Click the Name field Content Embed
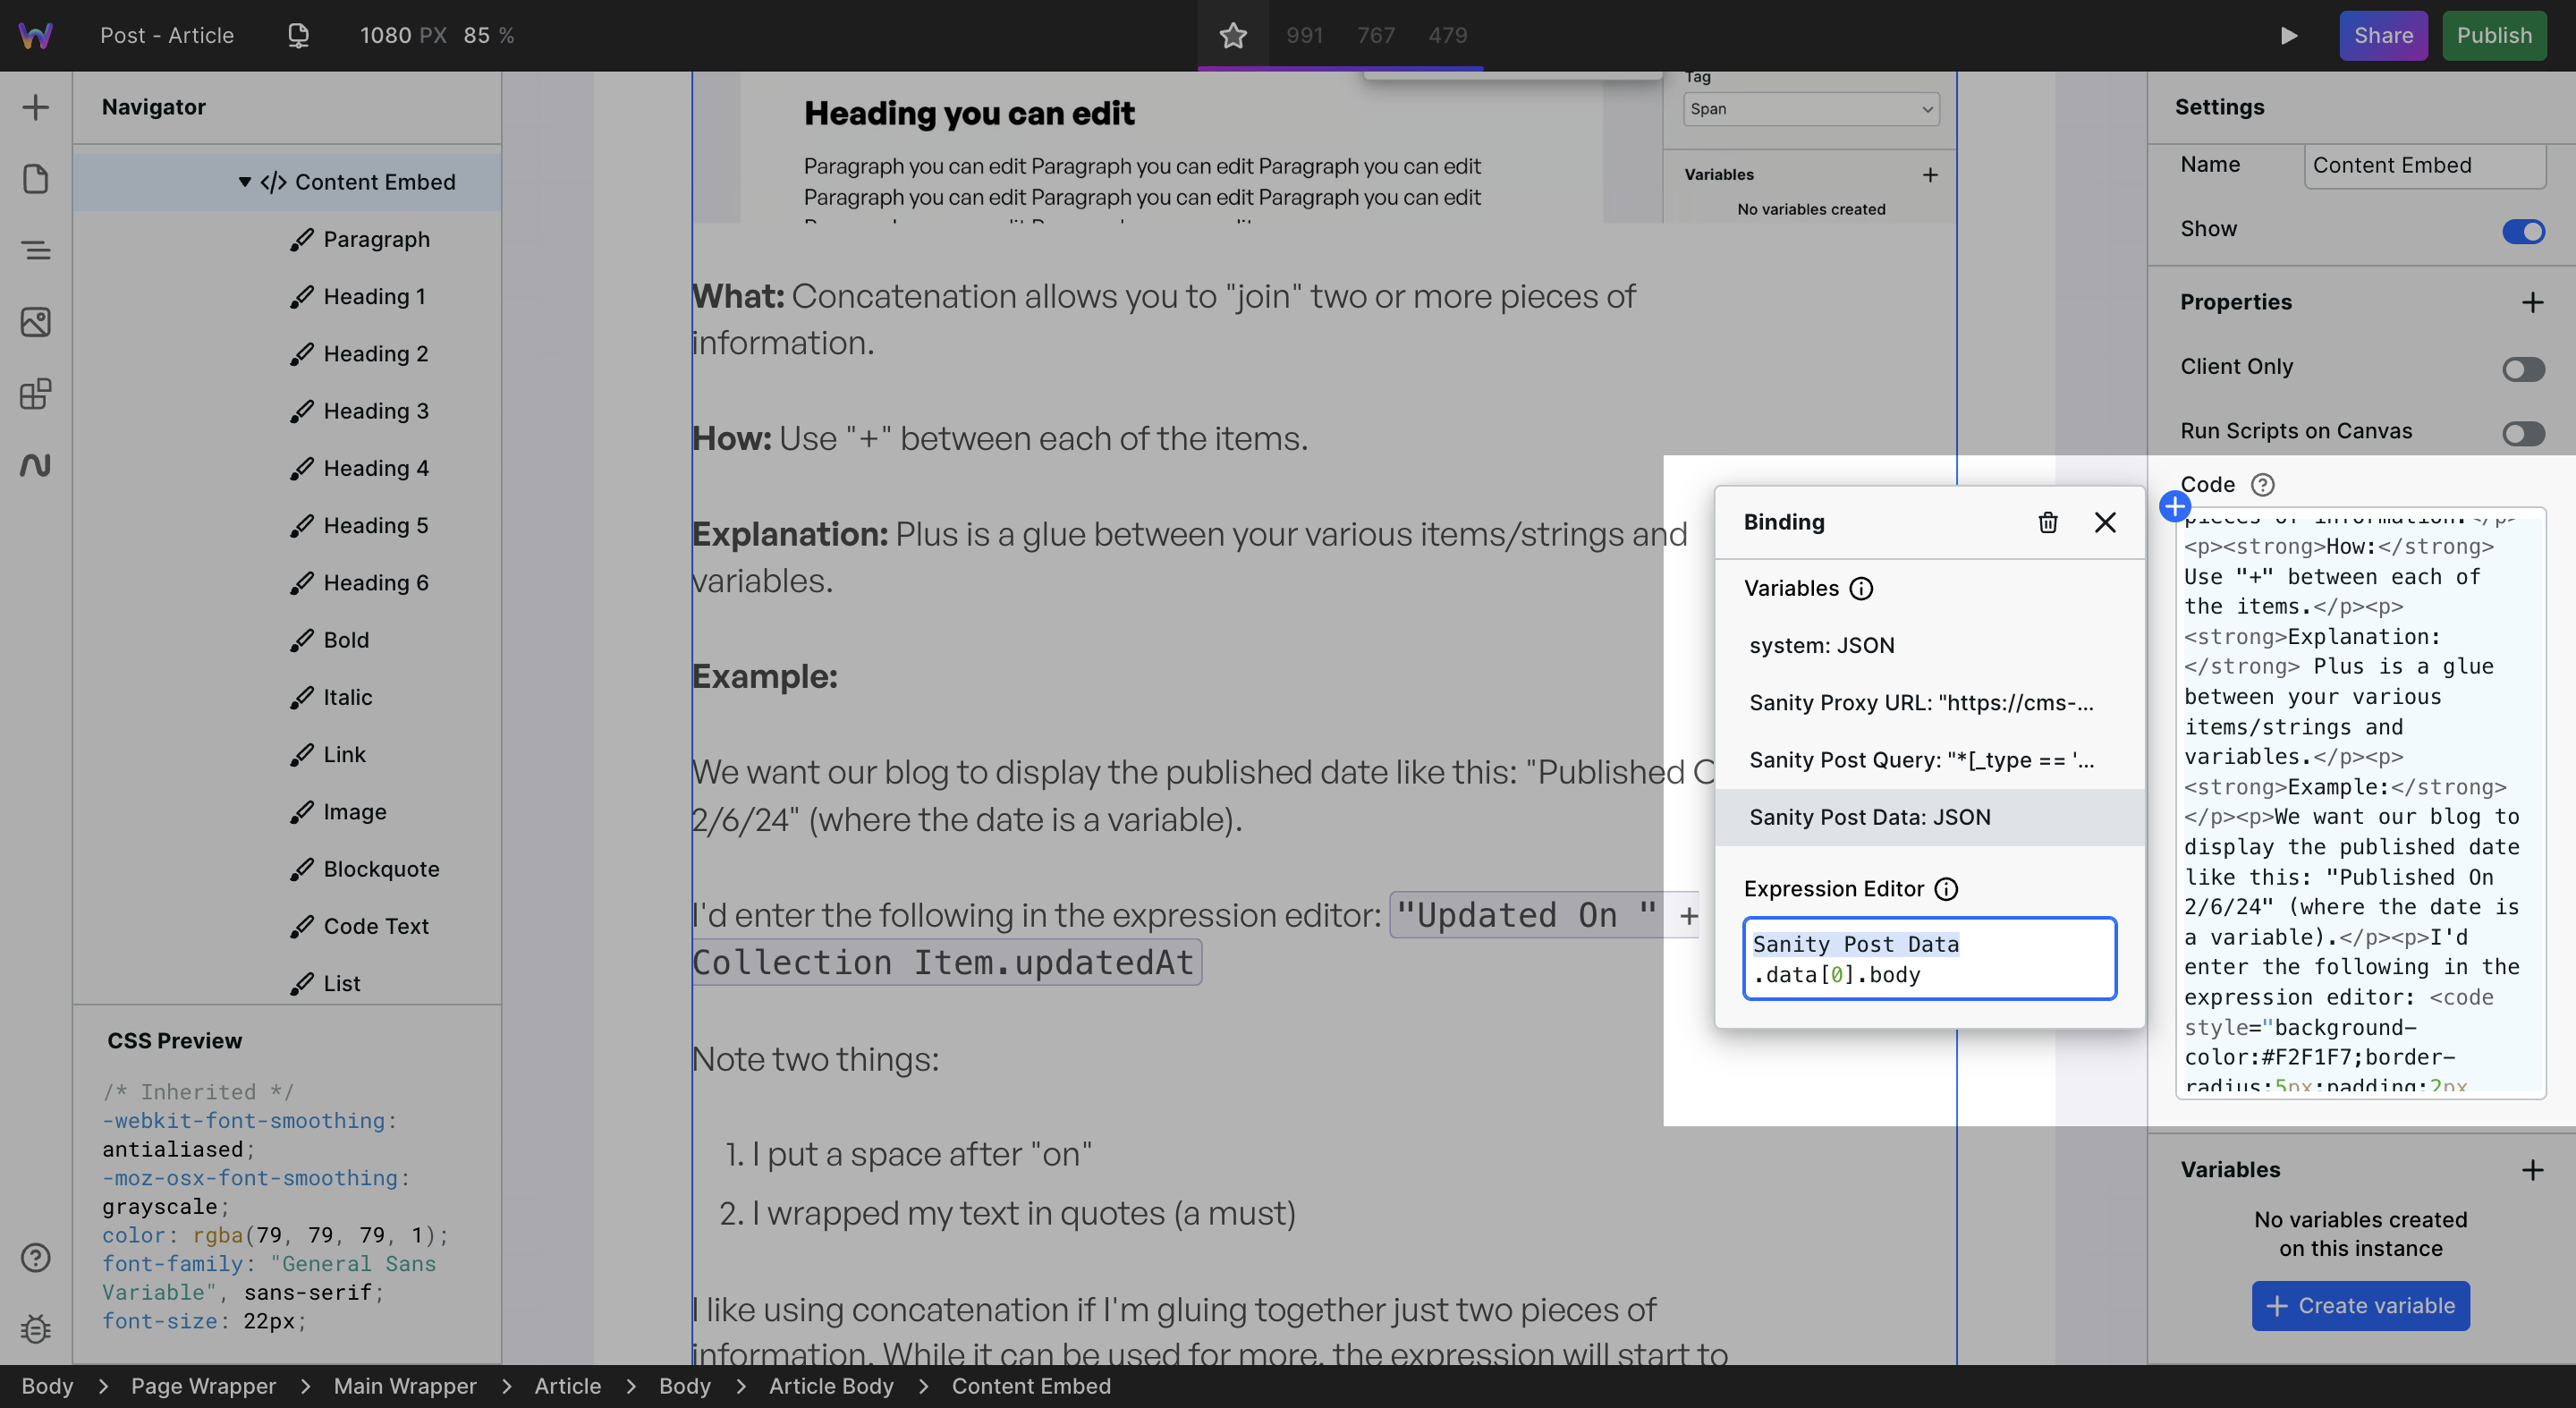This screenshot has width=2576, height=1408. tap(2424, 166)
